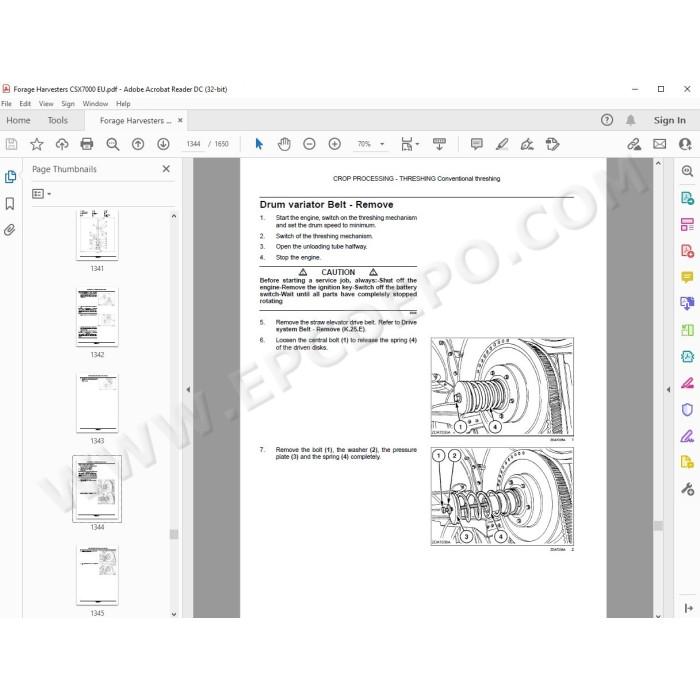
Task: Switch to the Home tab
Action: point(18,120)
